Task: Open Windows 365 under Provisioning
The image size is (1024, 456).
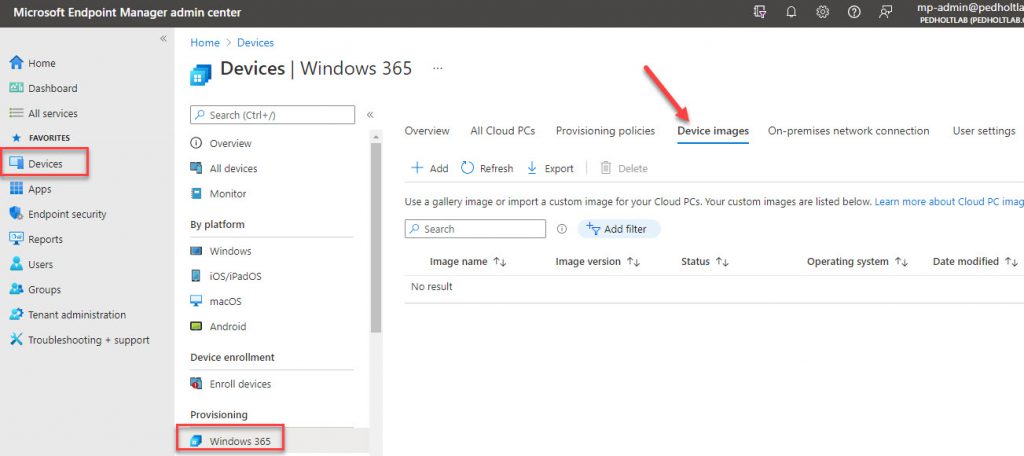Action: coord(240,441)
